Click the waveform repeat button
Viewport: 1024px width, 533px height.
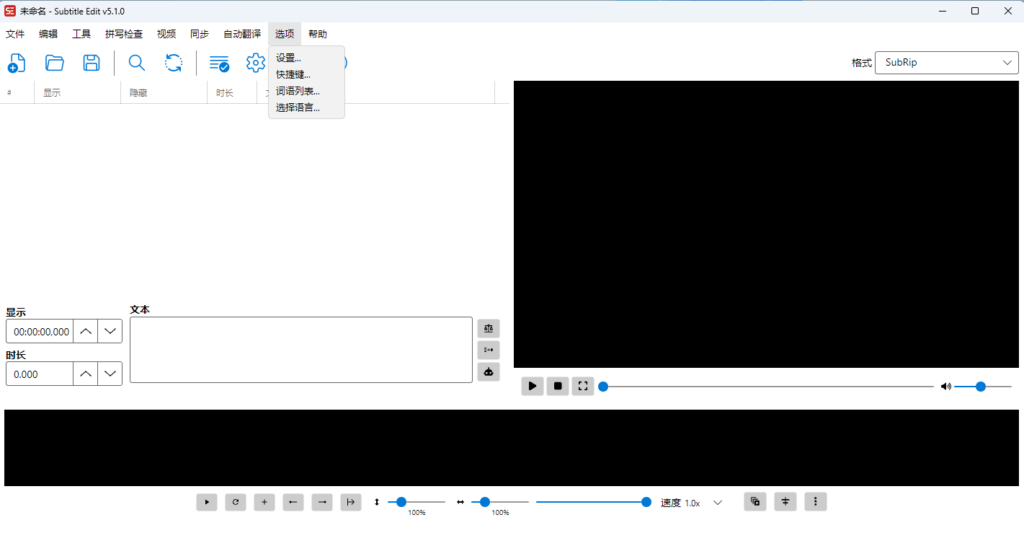235,502
